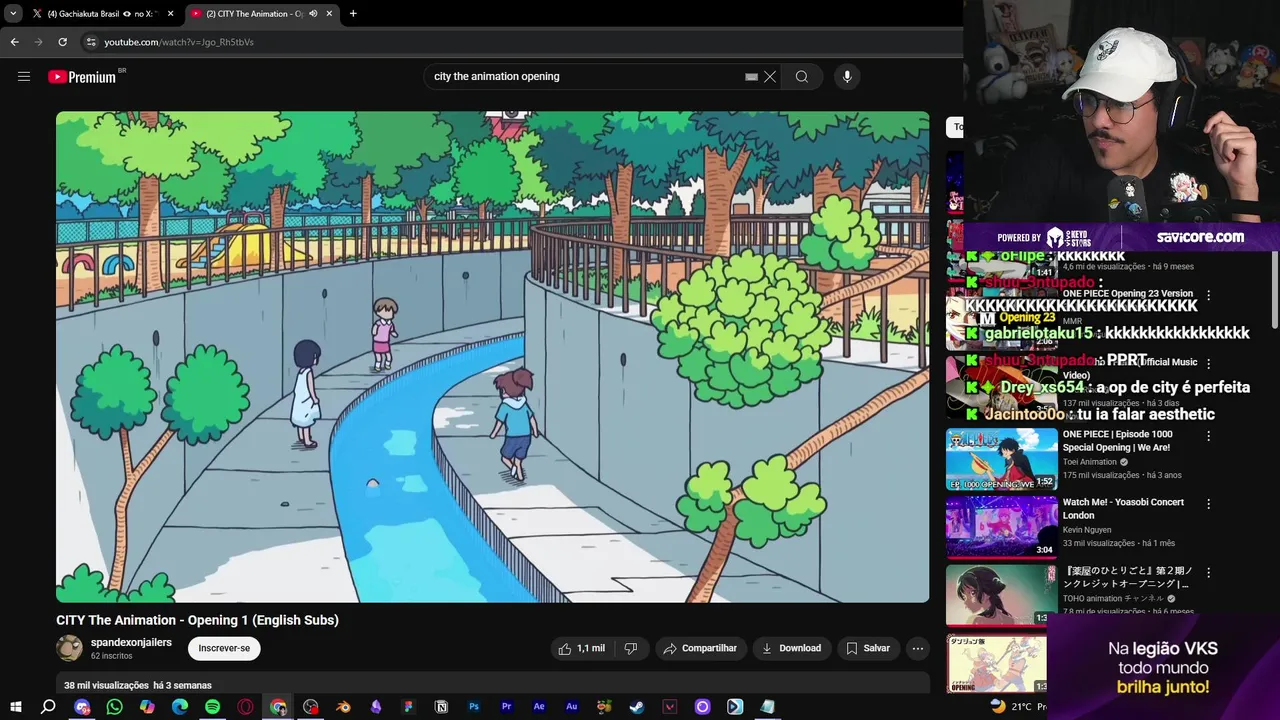The image size is (1280, 720).
Task: Open the YouTube hamburger guide menu
Action: pyautogui.click(x=24, y=76)
